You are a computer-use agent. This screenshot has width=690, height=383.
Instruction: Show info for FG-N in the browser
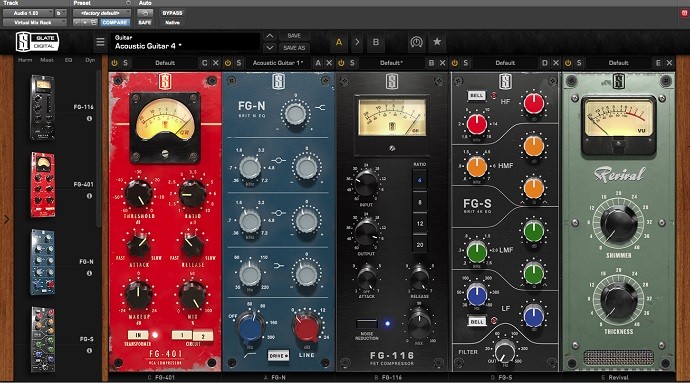pyautogui.click(x=89, y=273)
